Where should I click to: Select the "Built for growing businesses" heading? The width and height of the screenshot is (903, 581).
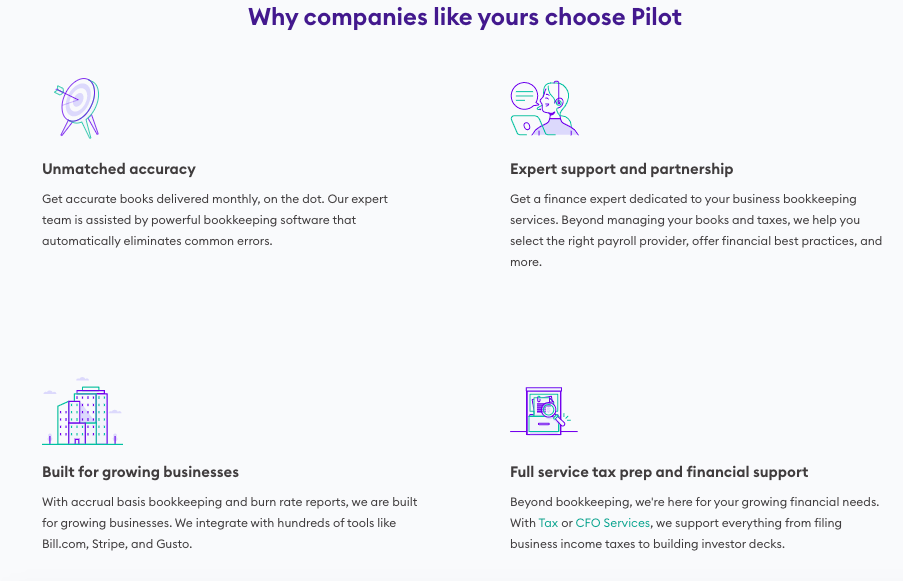tap(141, 472)
